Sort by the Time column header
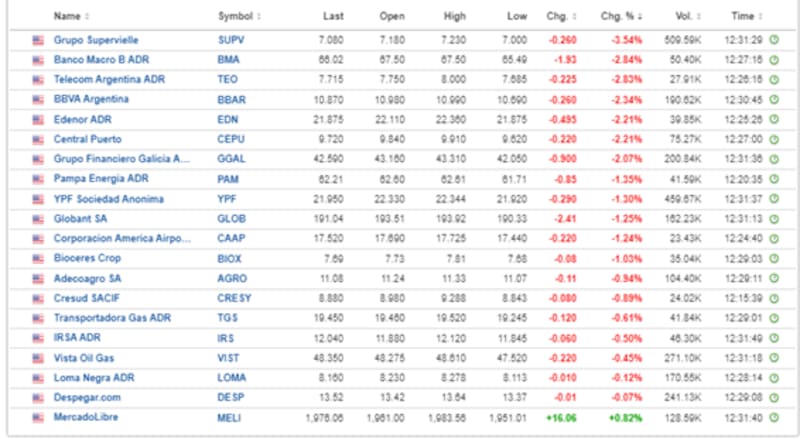 744,16
